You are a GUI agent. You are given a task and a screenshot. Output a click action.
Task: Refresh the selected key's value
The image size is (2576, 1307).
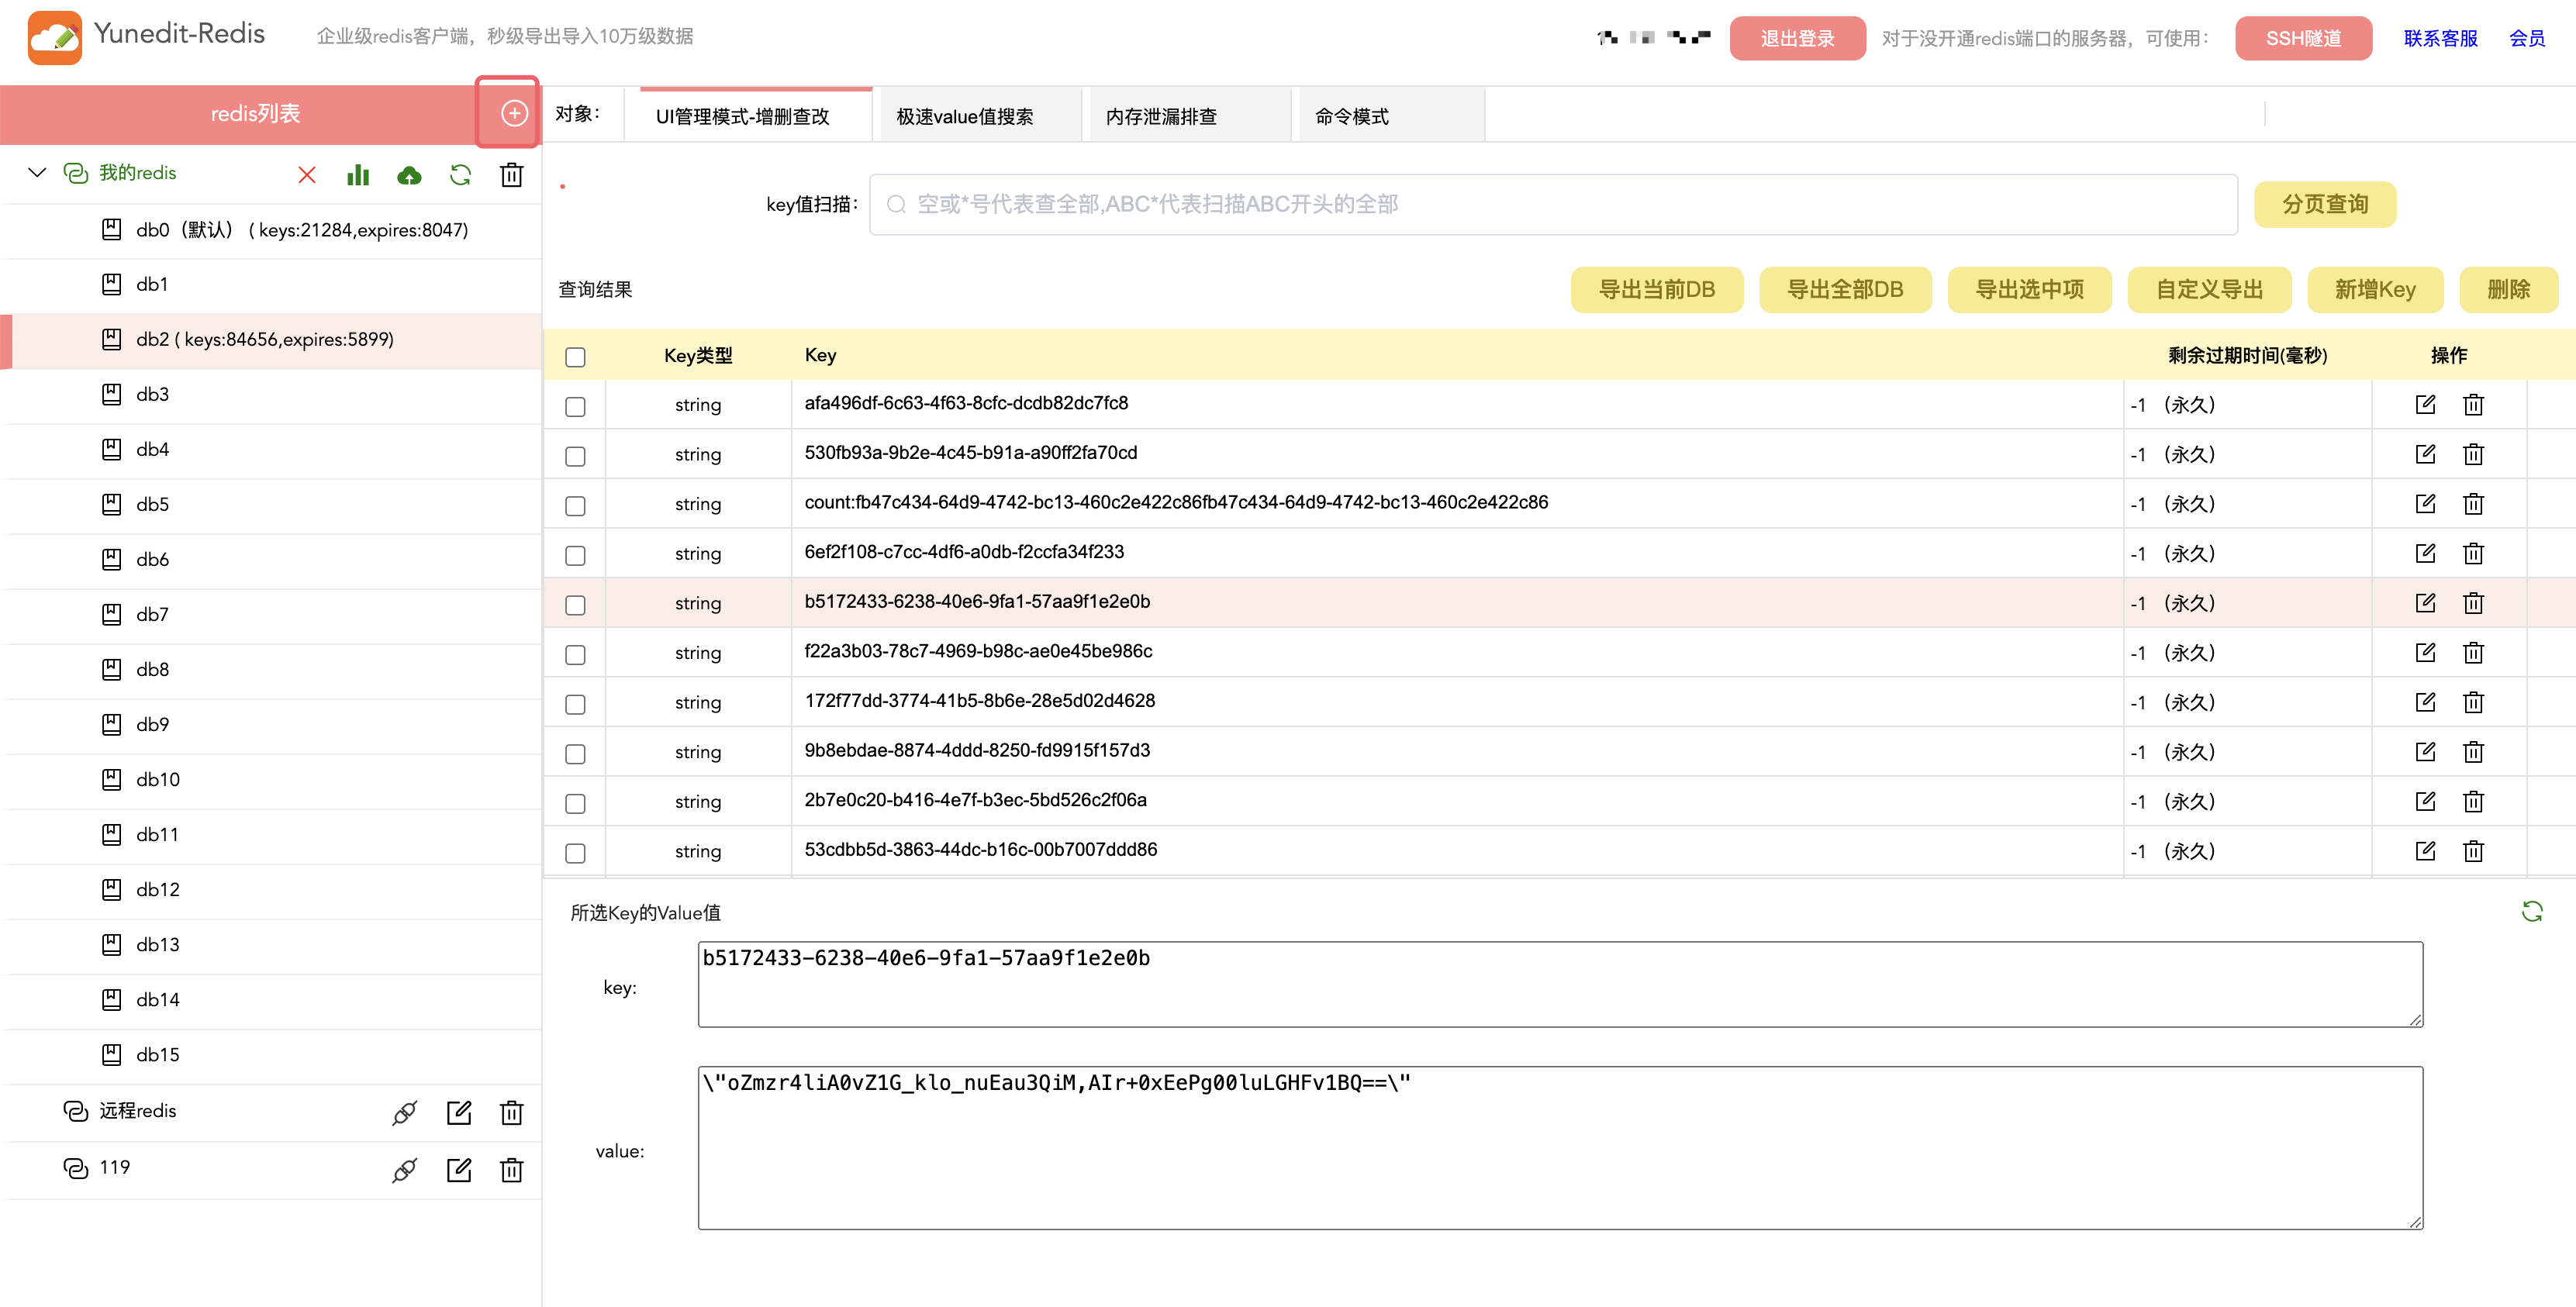(x=2532, y=911)
